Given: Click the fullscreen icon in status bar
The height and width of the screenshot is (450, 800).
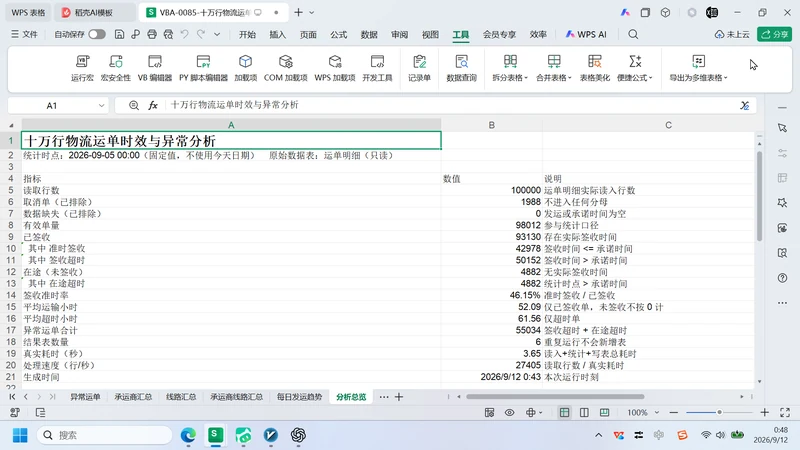Looking at the screenshot, I should 785,412.
